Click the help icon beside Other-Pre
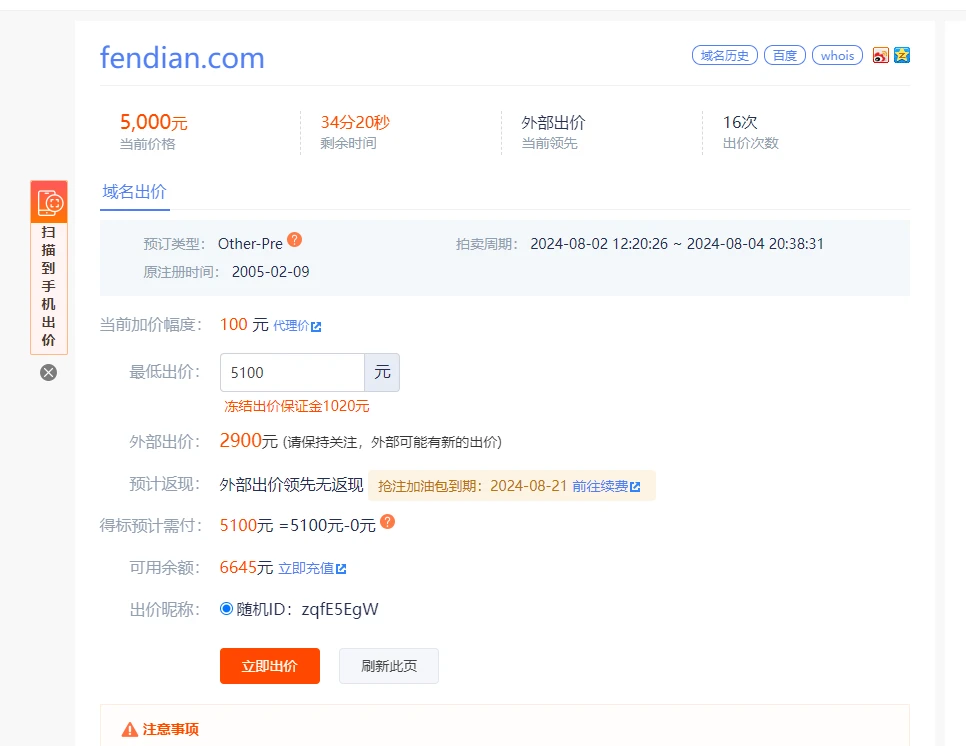Image resolution: width=966 pixels, height=746 pixels. (x=294, y=240)
